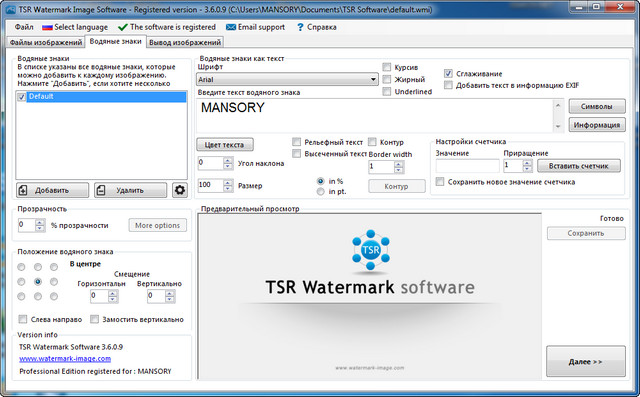The height and width of the screenshot is (397, 640).
Task: Click 'TSR Watermark Software 3.6.0.9' version text
Action: coord(71,347)
